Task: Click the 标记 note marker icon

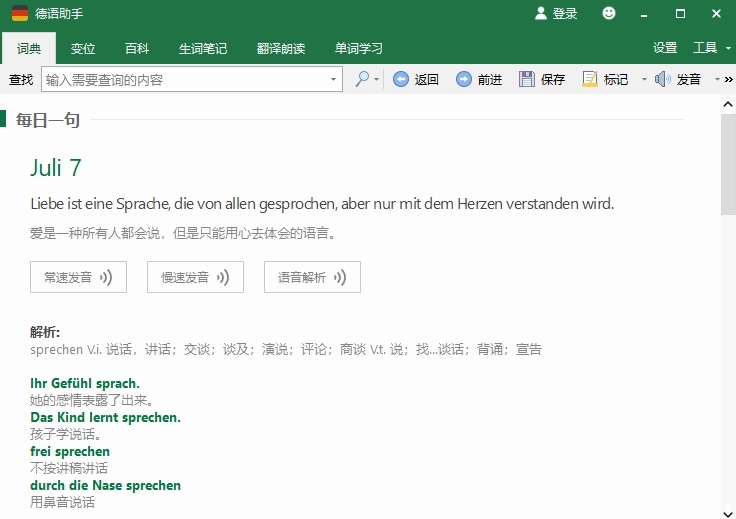Action: point(590,79)
